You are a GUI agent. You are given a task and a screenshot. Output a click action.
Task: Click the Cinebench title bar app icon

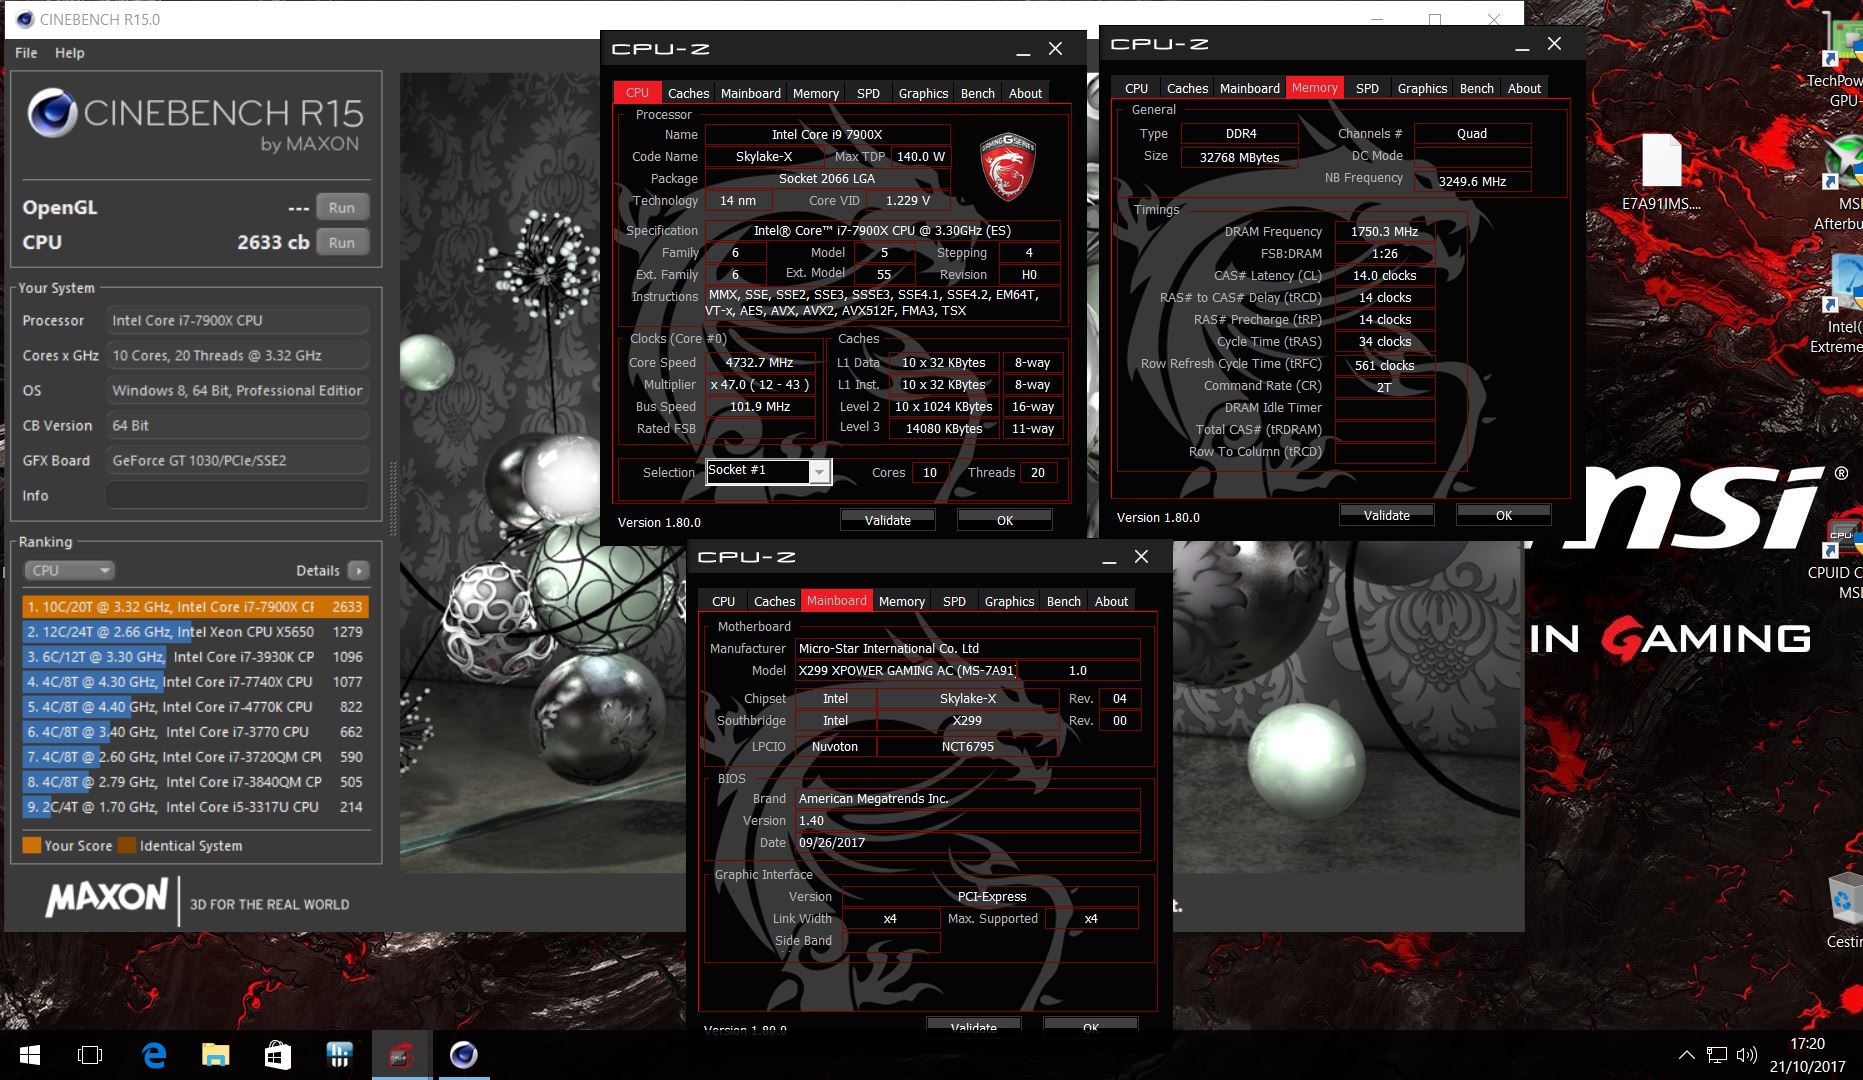tap(26, 19)
